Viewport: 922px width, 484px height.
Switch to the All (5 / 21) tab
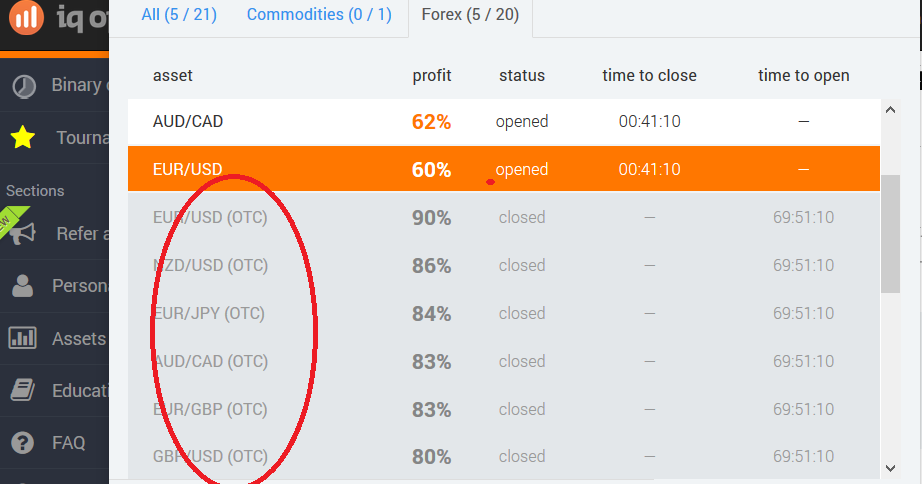179,14
